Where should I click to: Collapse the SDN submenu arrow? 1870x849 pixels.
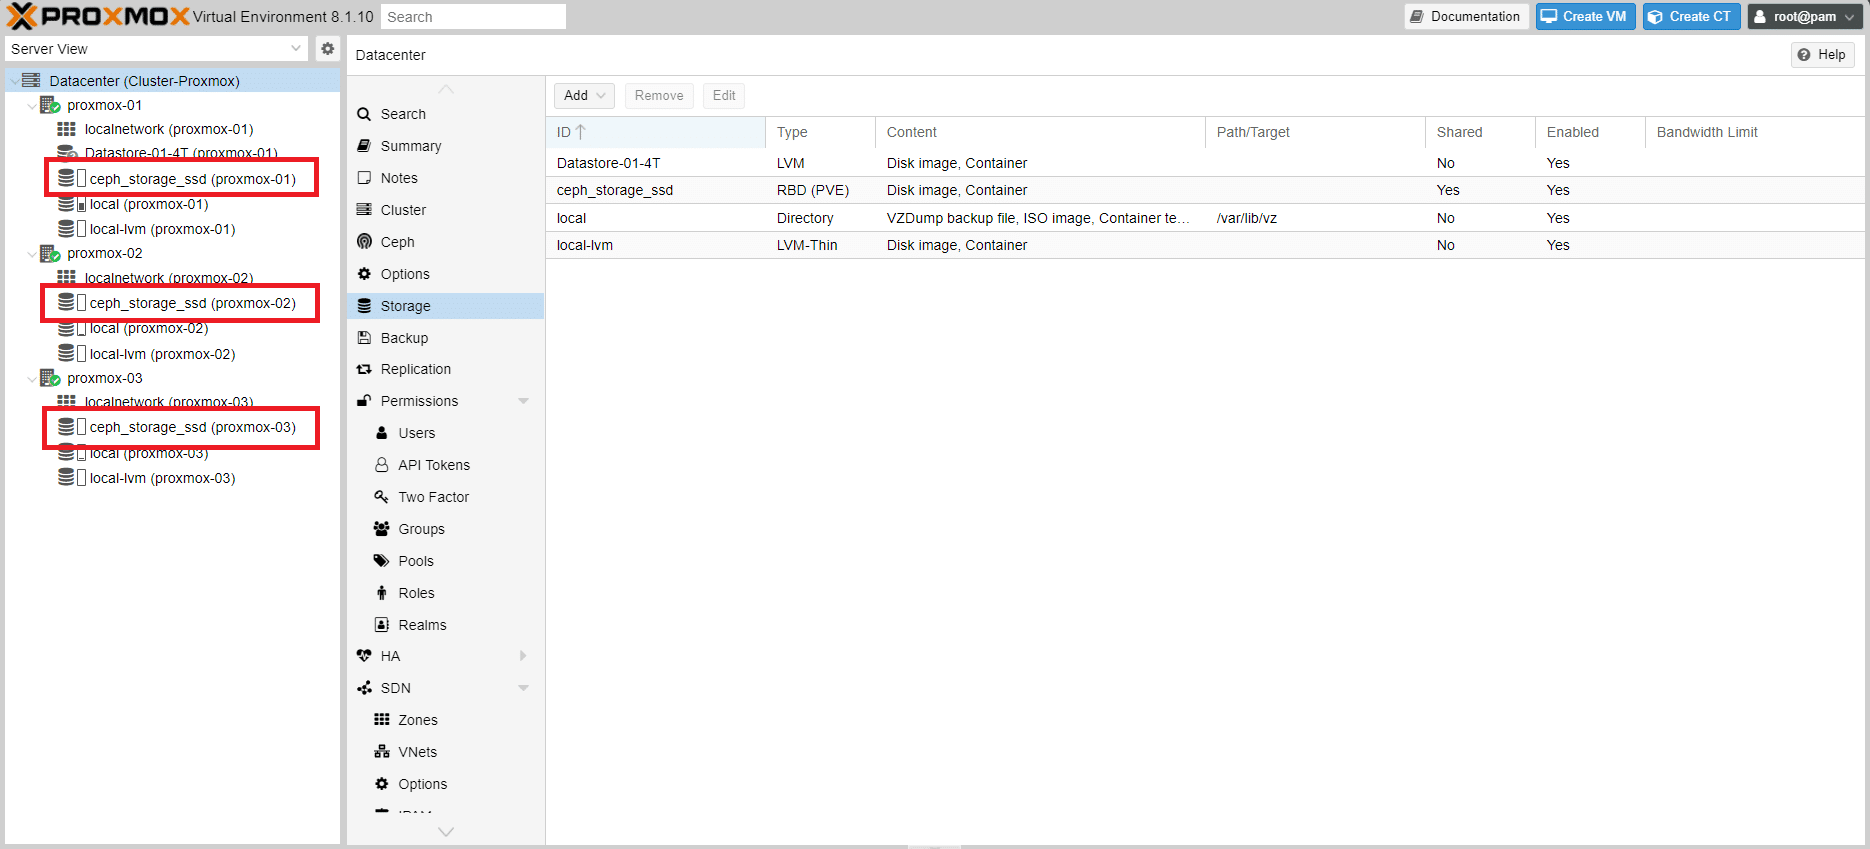(x=523, y=688)
